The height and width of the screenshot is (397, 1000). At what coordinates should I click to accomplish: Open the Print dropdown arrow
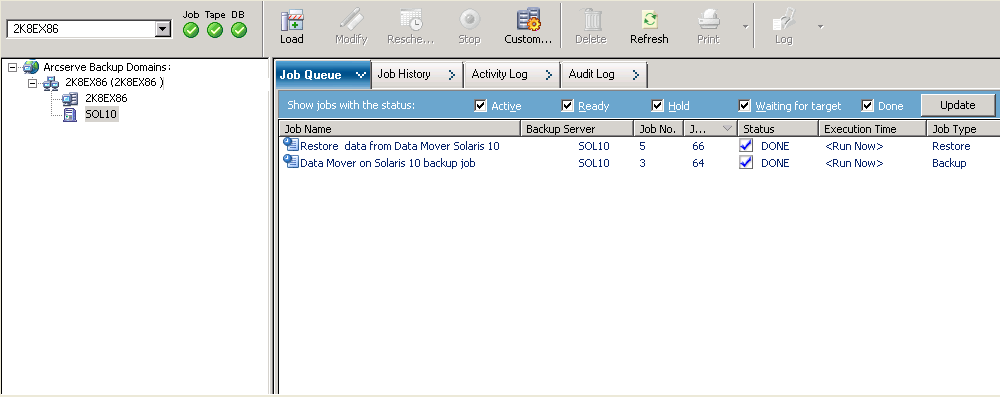[x=746, y=27]
